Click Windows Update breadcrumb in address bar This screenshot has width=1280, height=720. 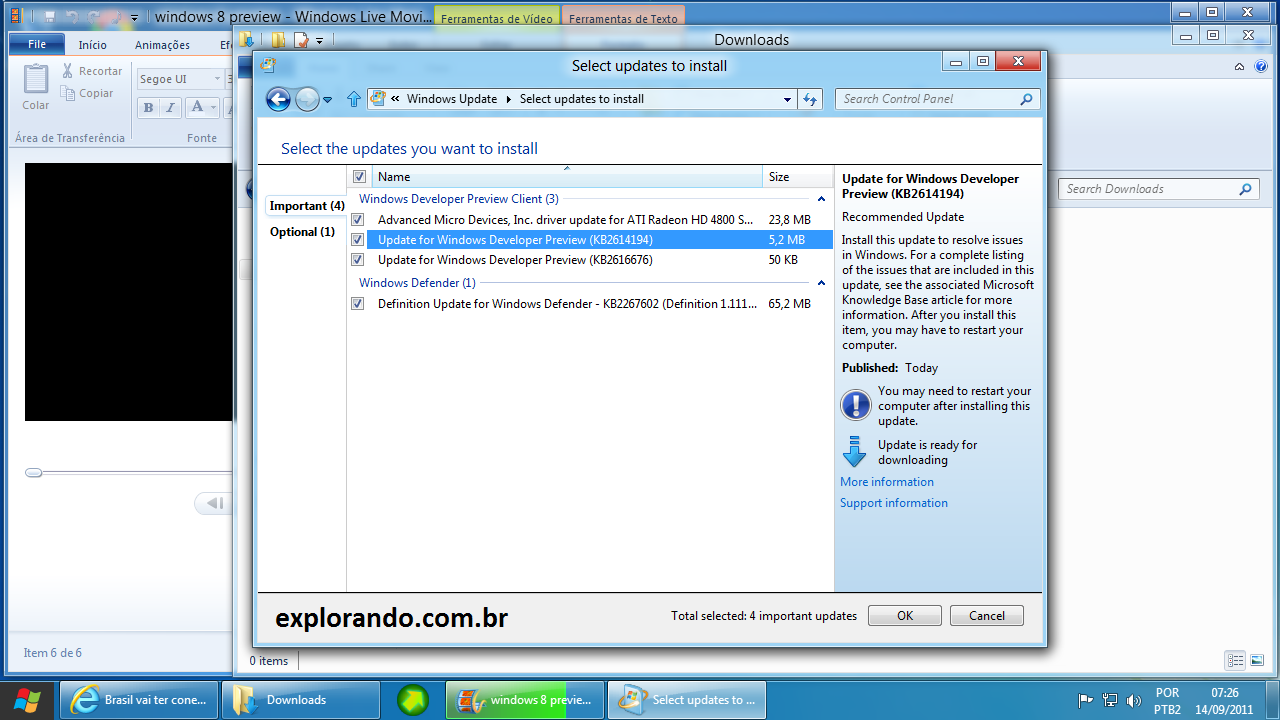pos(452,99)
